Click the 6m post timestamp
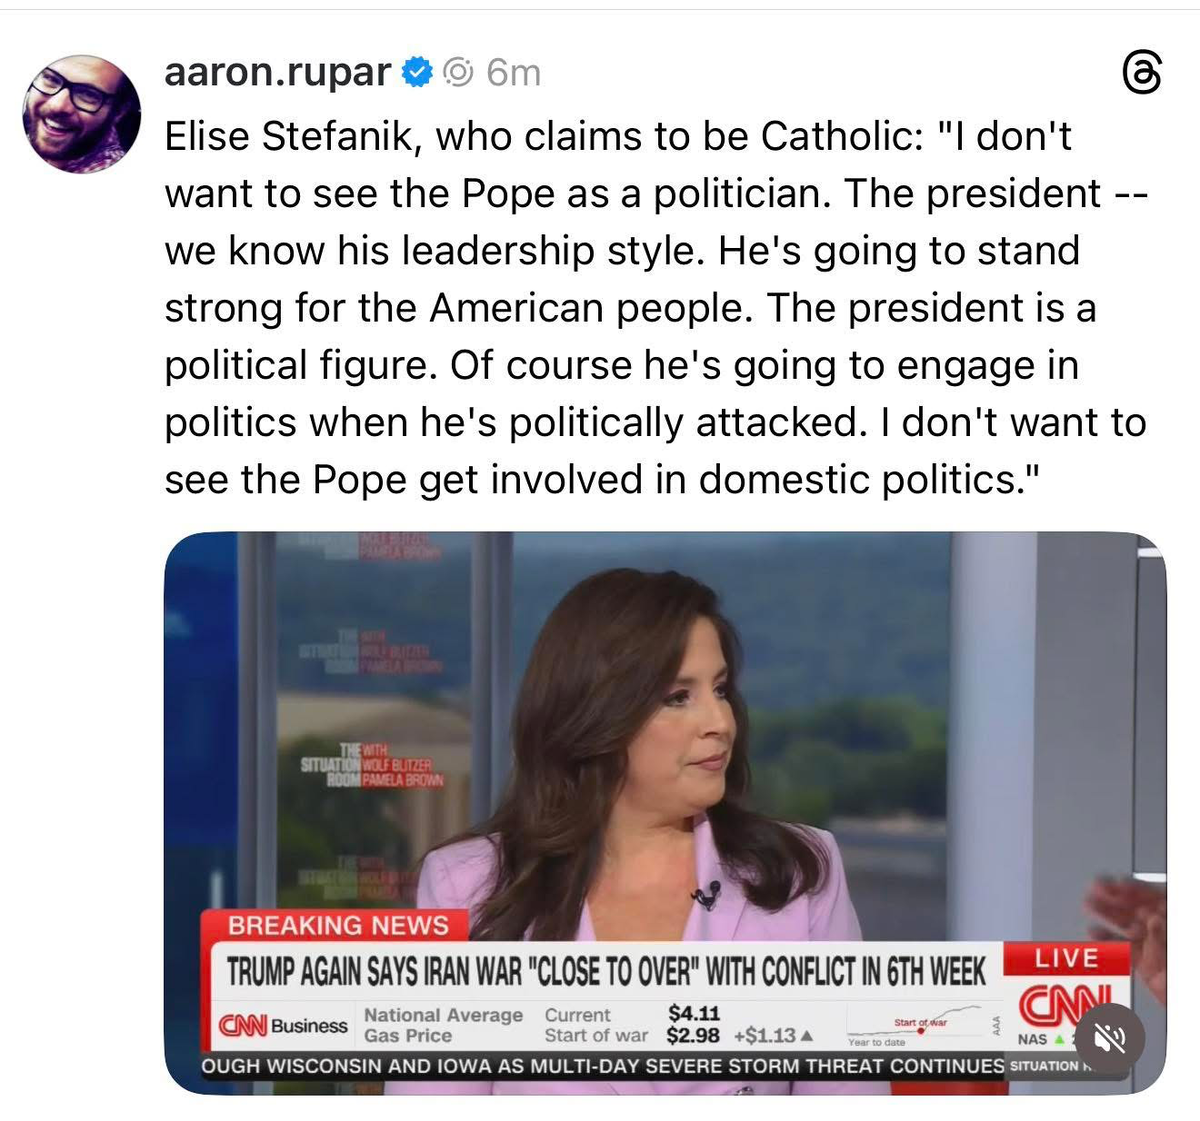The width and height of the screenshot is (1200, 1121). [x=513, y=72]
